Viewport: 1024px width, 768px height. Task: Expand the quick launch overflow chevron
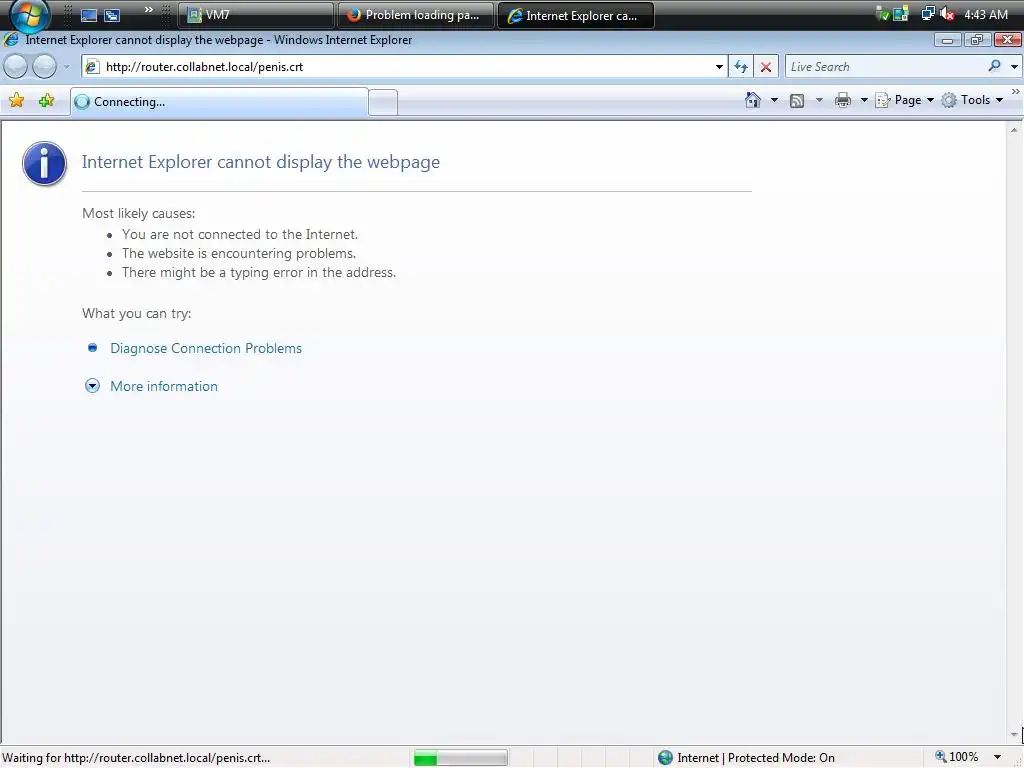tap(149, 10)
